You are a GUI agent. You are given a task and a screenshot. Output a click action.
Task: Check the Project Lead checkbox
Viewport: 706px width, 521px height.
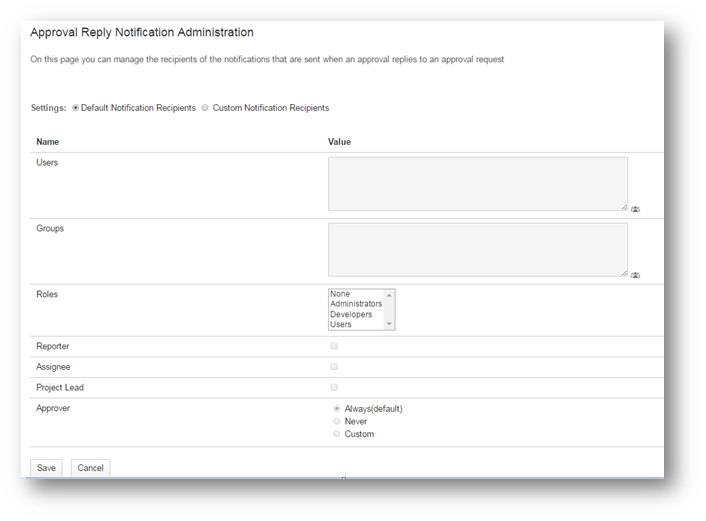[334, 387]
